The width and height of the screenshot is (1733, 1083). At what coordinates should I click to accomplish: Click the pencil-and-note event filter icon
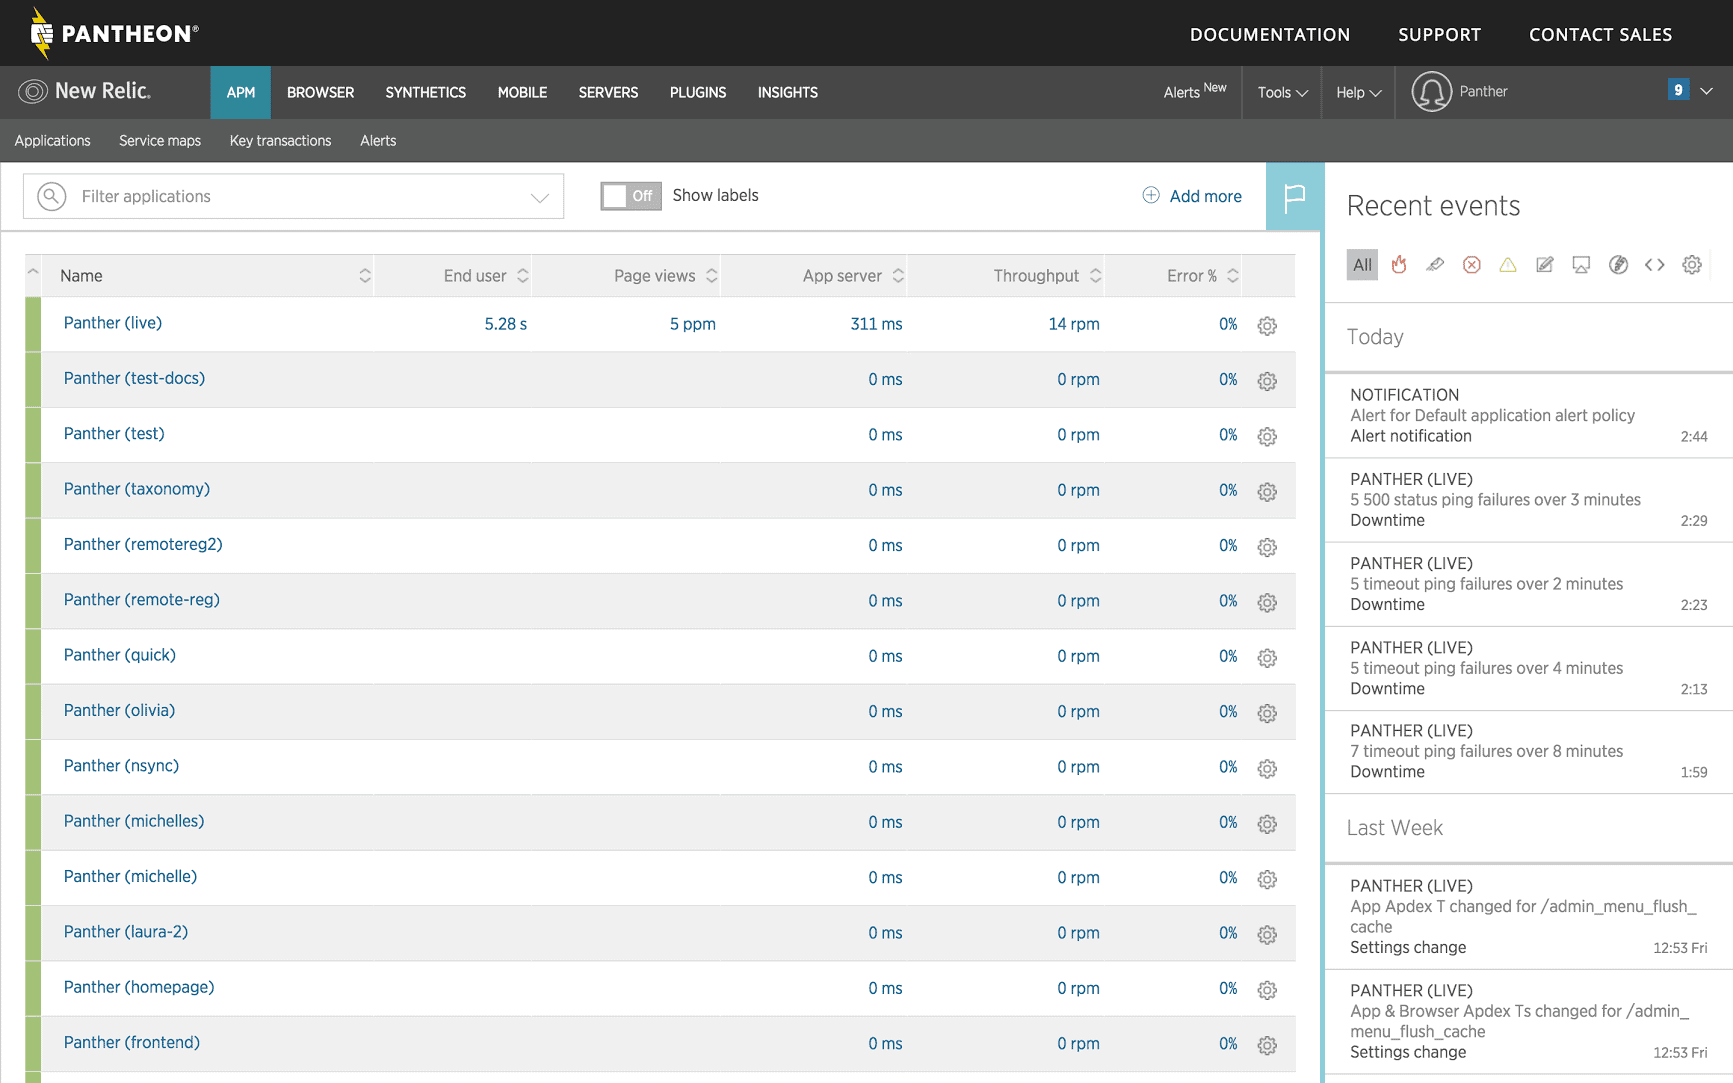pyautogui.click(x=1545, y=265)
